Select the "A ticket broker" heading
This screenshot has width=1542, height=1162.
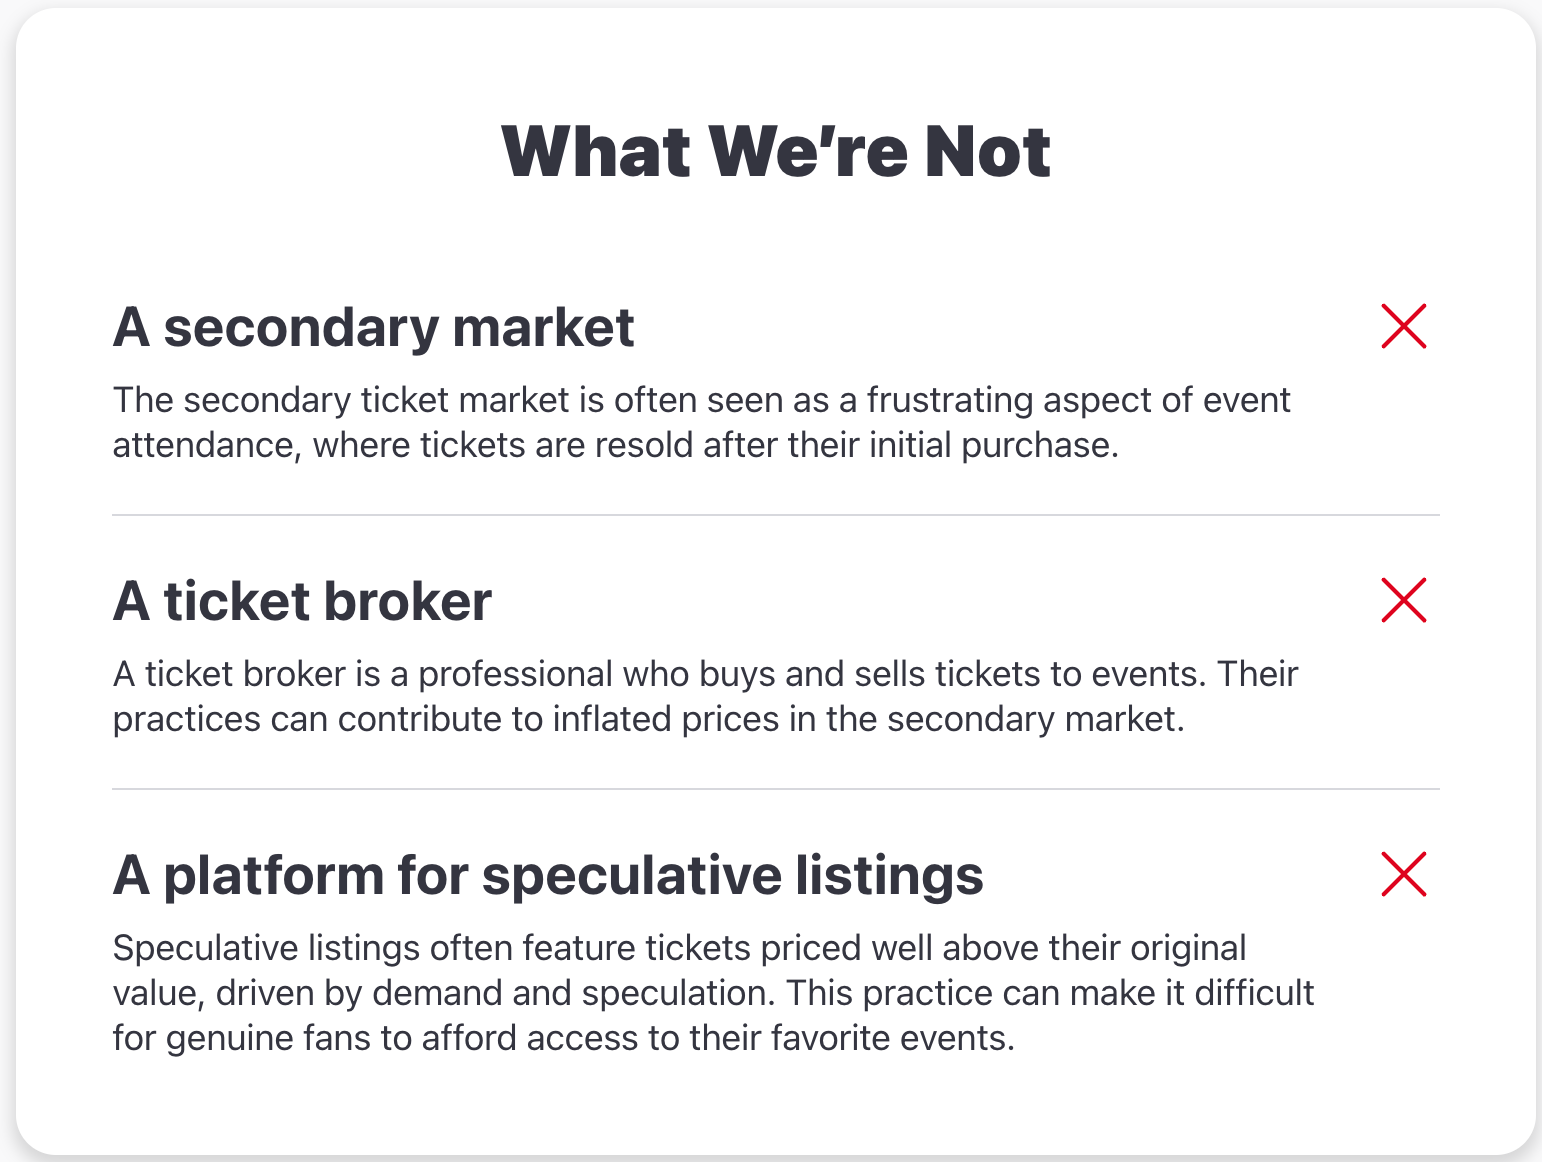pos(302,602)
